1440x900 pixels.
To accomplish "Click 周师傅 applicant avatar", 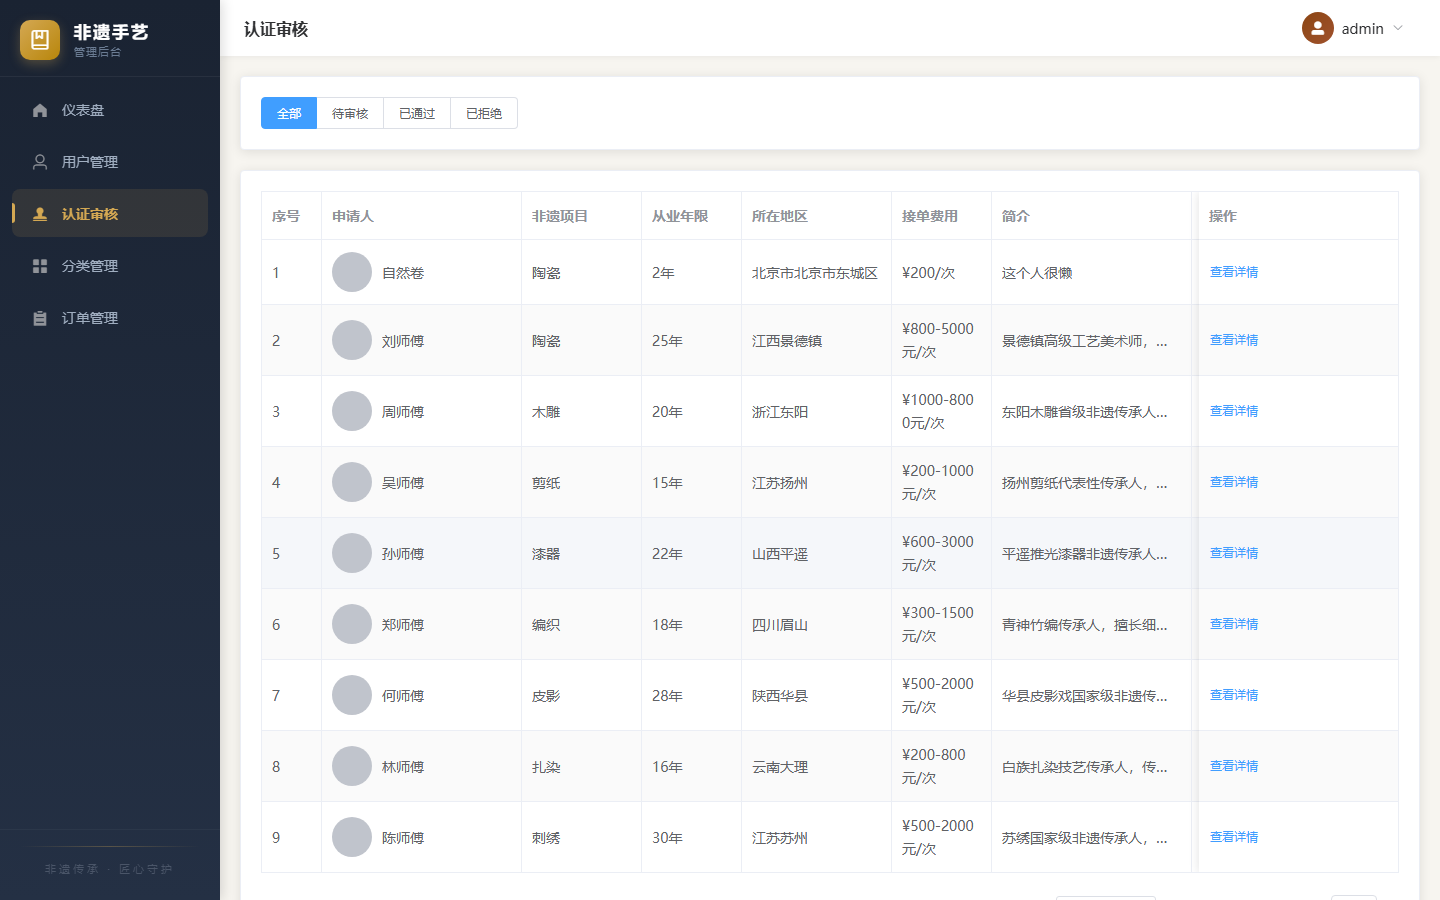I will click(352, 411).
